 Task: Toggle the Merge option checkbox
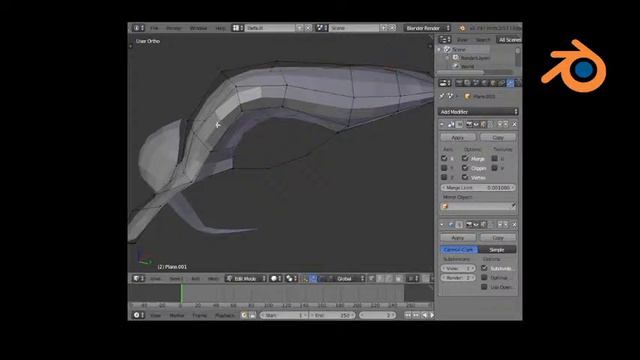click(465, 158)
